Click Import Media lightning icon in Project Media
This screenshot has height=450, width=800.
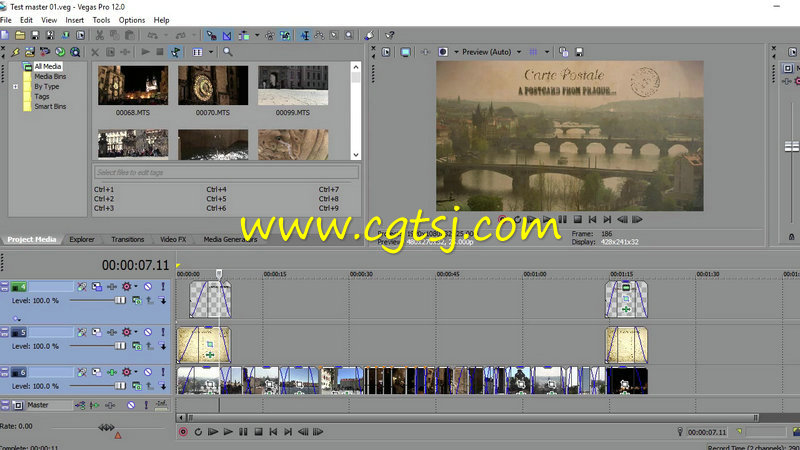15,52
